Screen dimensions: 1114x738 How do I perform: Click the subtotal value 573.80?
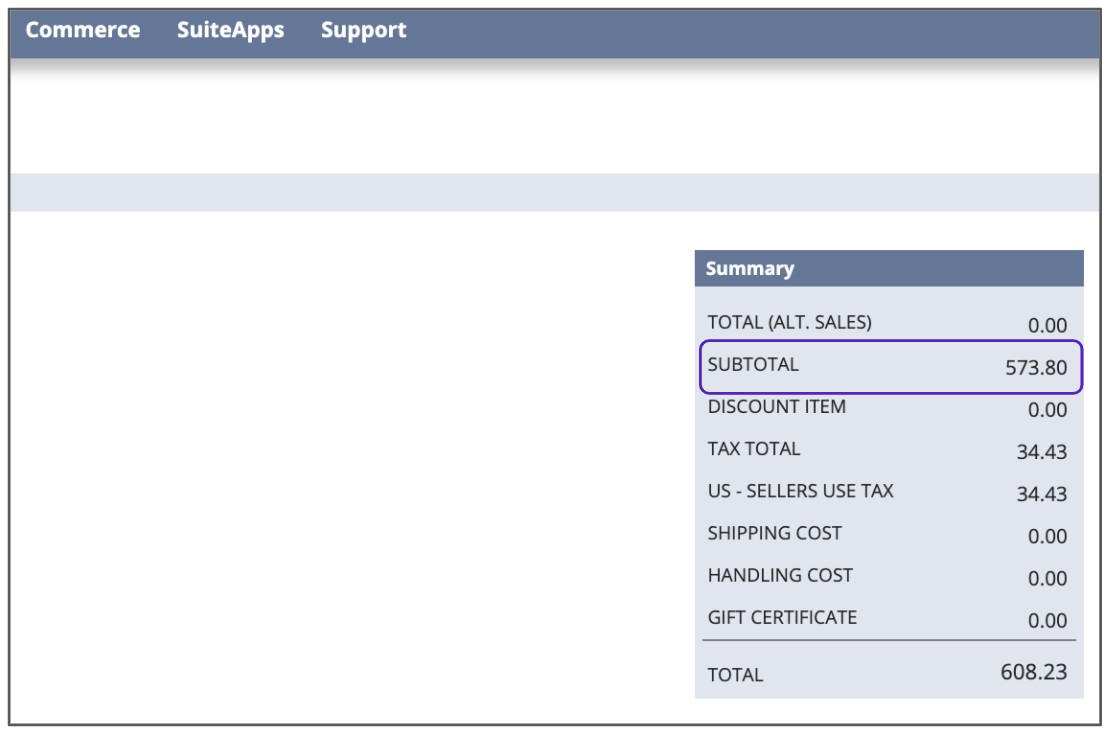(1036, 367)
